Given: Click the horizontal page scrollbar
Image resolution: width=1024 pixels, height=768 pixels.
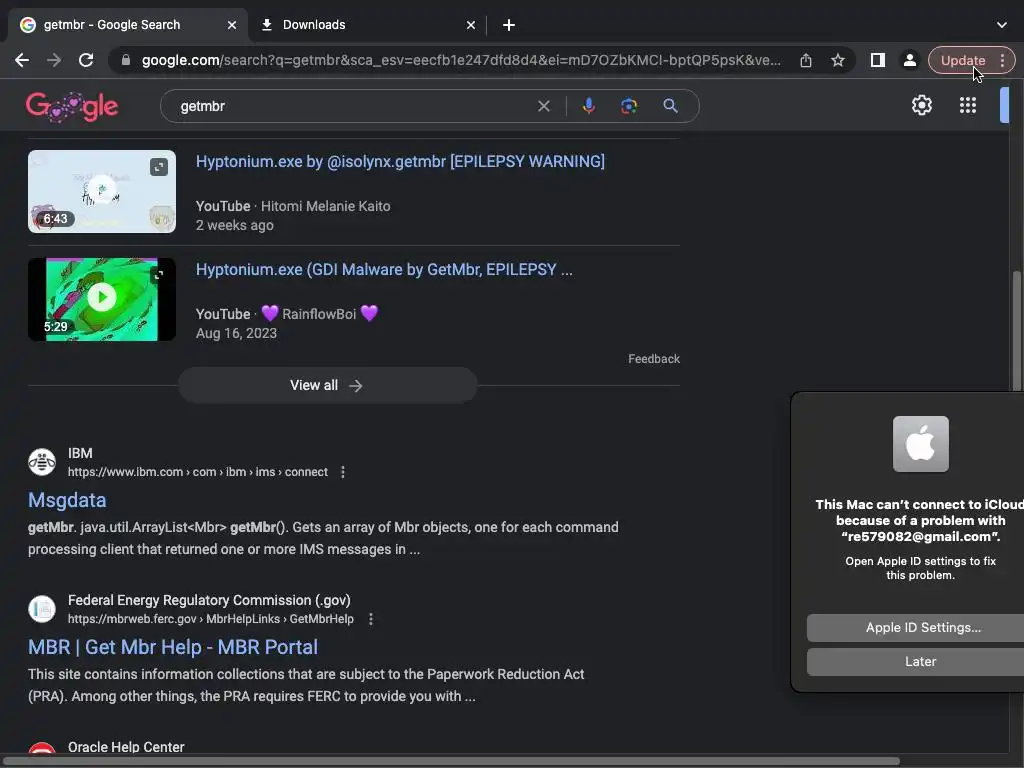Looking at the screenshot, I should 451,761.
